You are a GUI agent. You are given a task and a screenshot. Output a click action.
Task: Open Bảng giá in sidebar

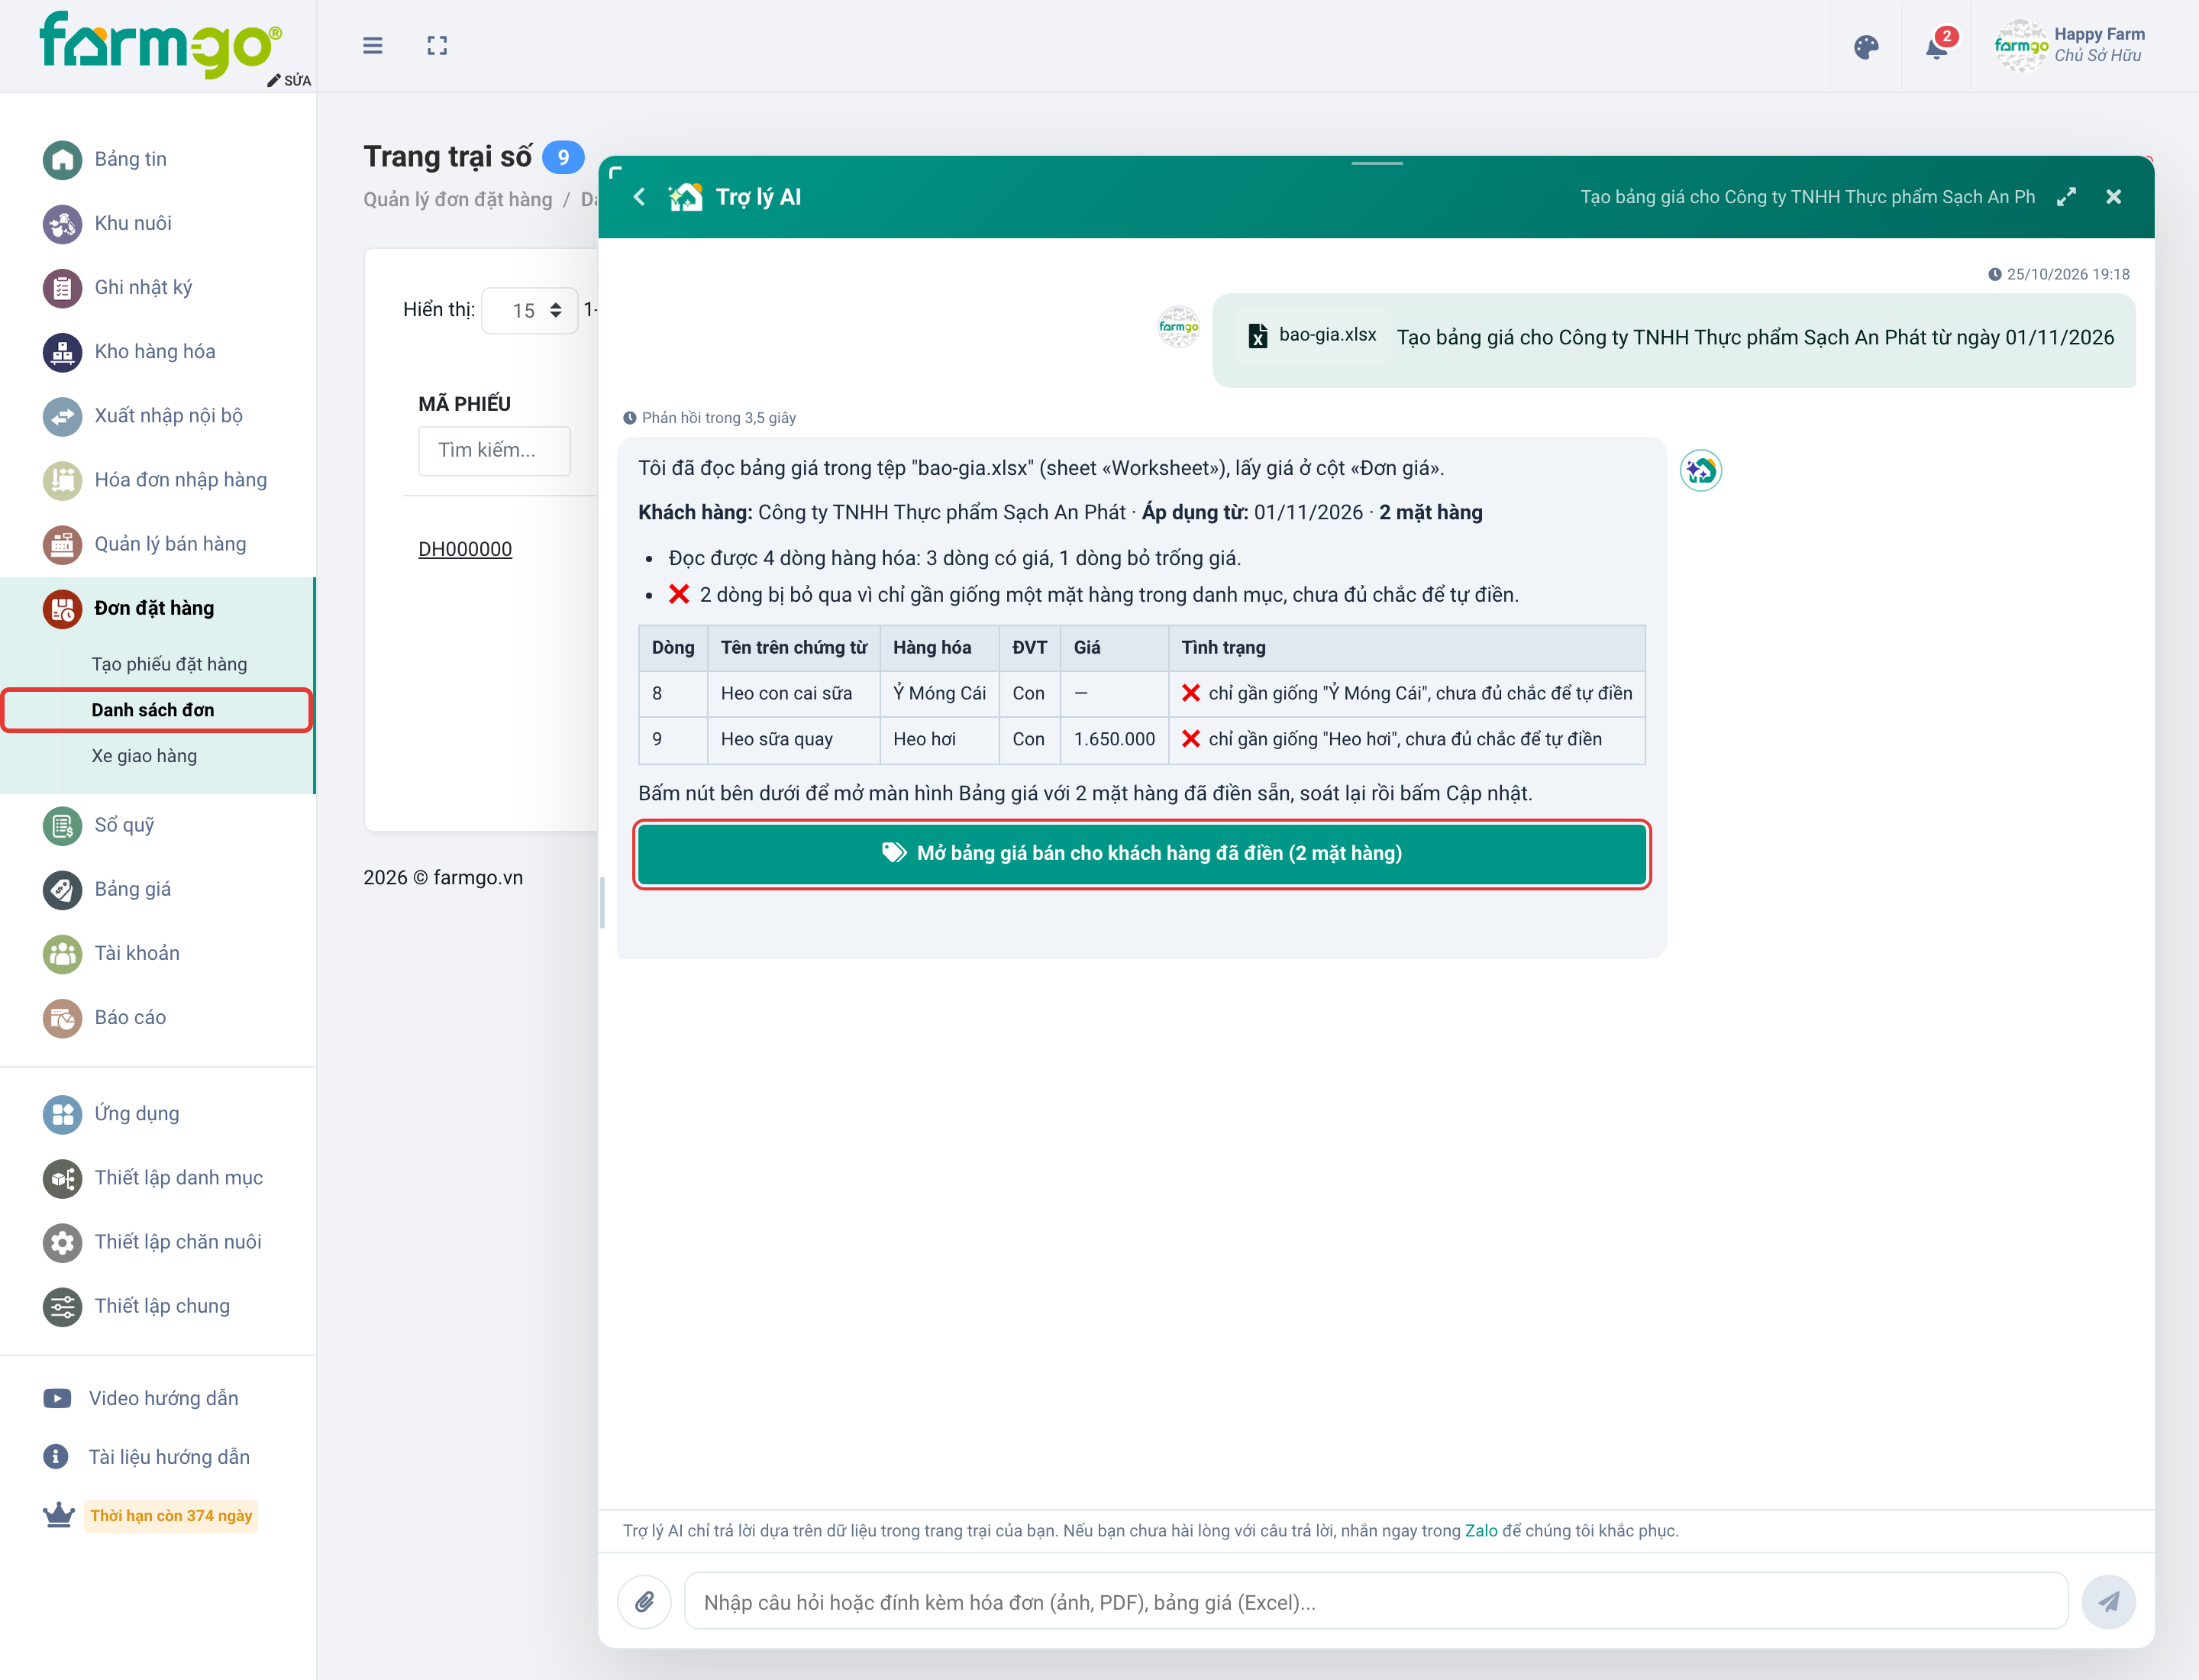133,889
